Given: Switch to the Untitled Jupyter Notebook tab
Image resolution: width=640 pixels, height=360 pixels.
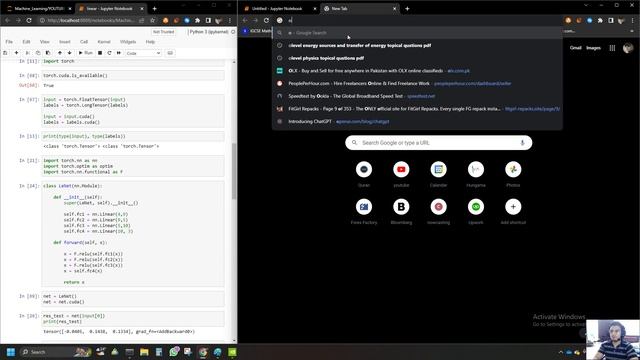Looking at the screenshot, I should (x=279, y=9).
